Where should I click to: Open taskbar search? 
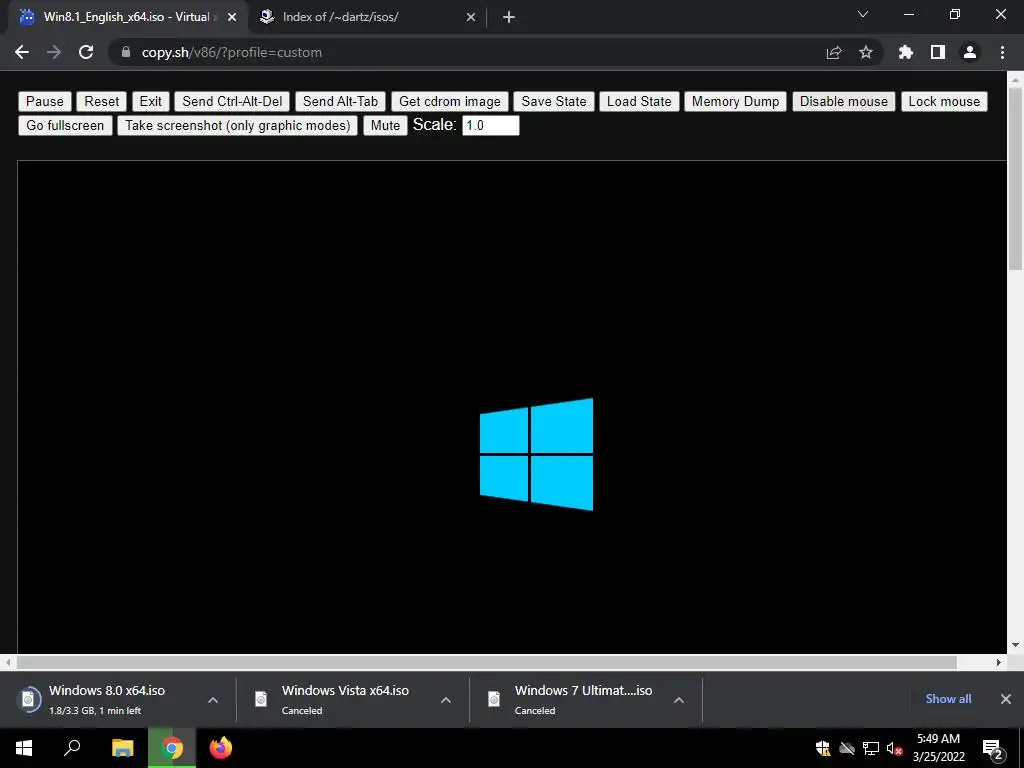[x=72, y=748]
